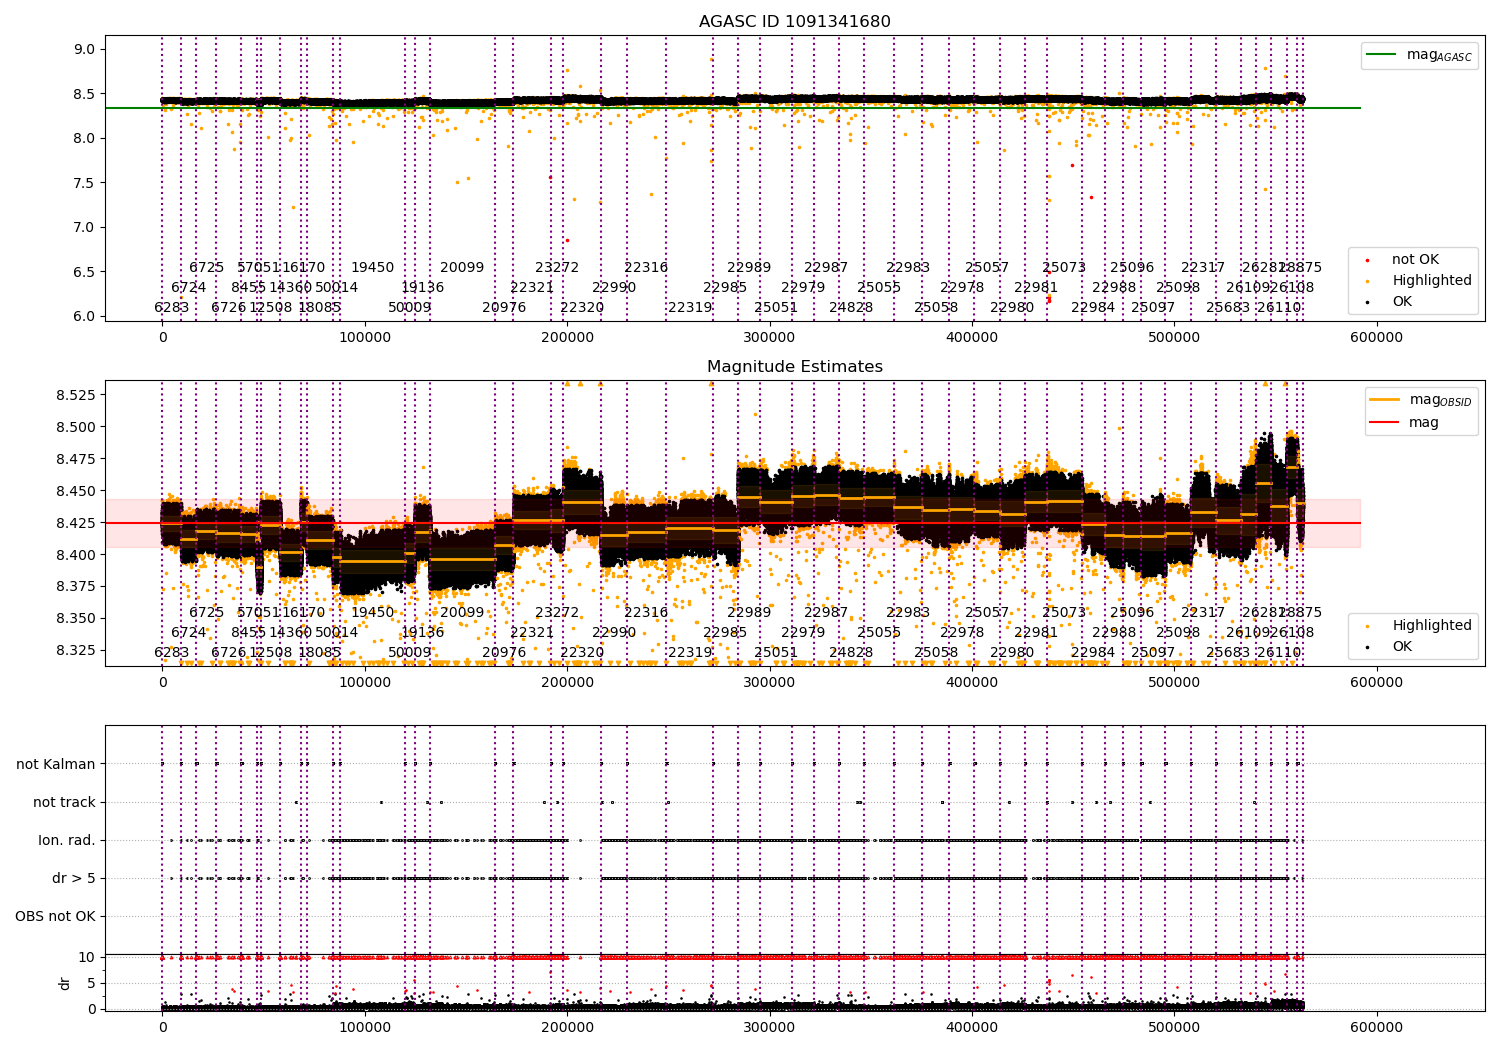Click obsid label 22317 in Magnitude Estimates plot
Image resolution: width=1500 pixels, height=1050 pixels.
tap(1203, 613)
